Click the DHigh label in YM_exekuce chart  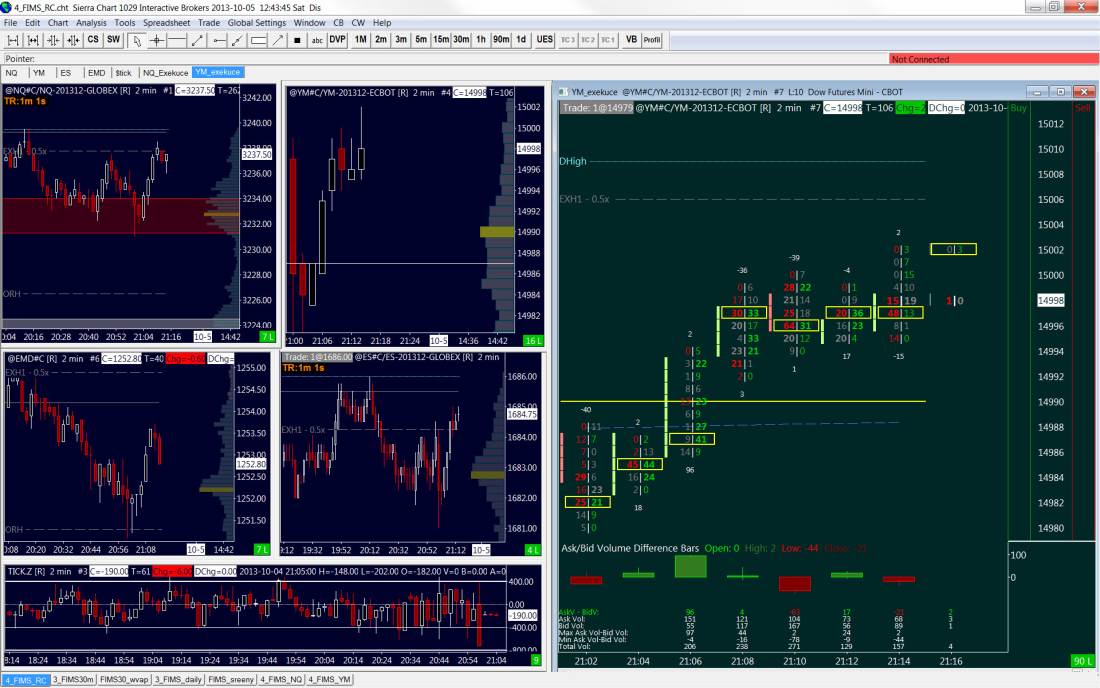tap(573, 161)
